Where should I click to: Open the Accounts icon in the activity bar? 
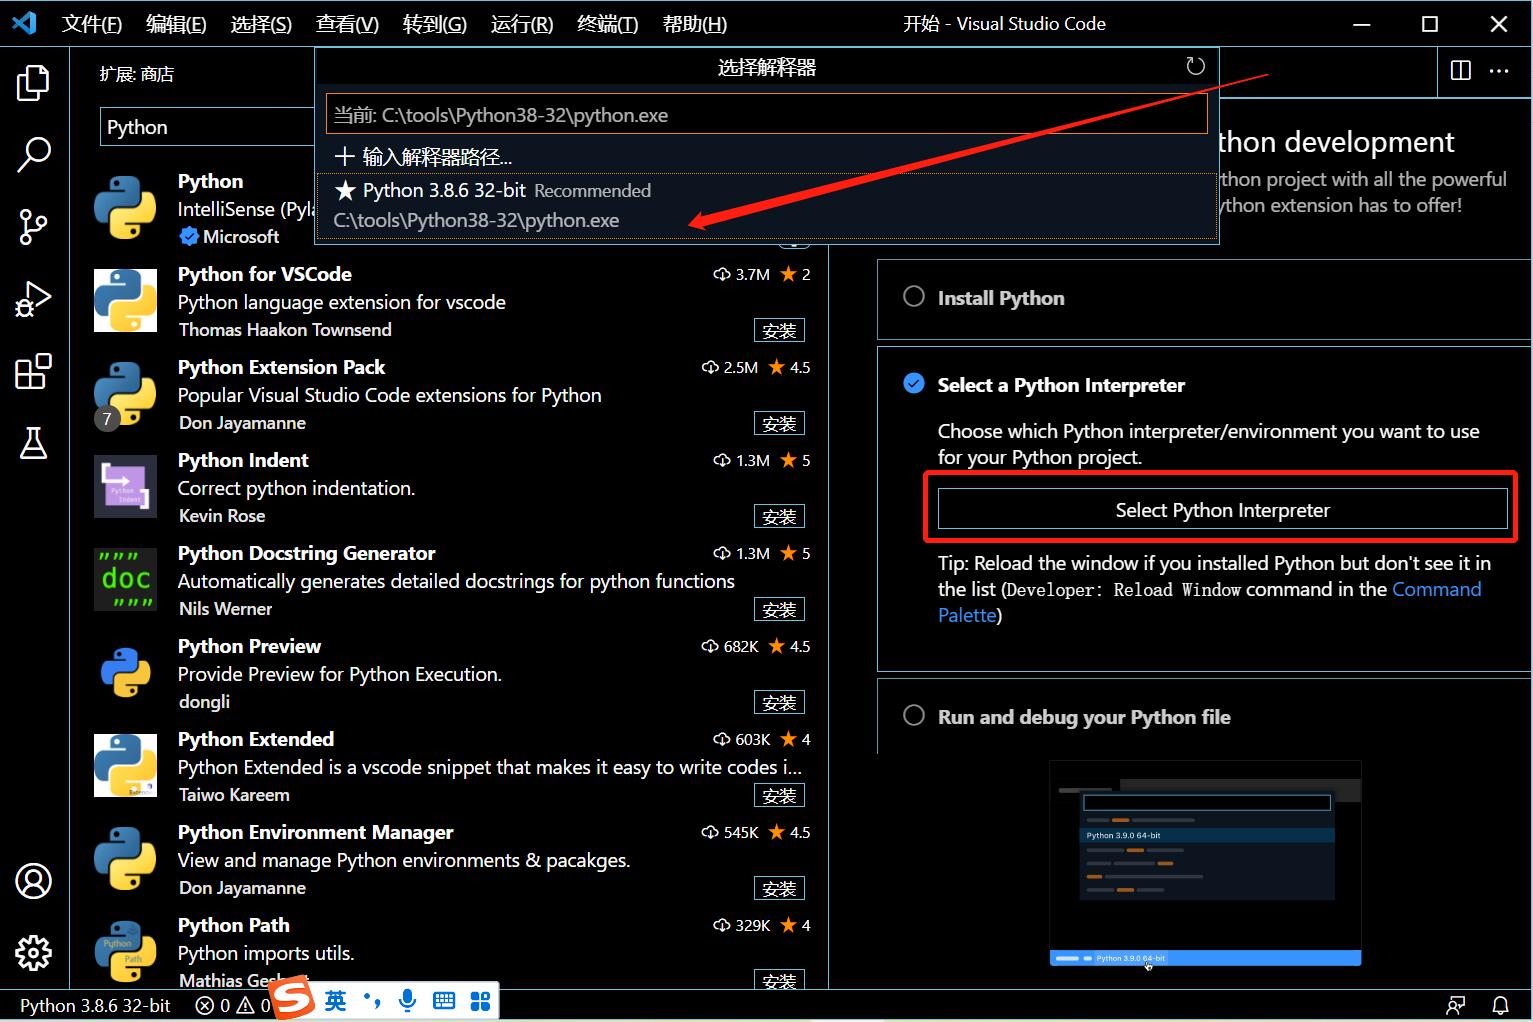click(33, 881)
